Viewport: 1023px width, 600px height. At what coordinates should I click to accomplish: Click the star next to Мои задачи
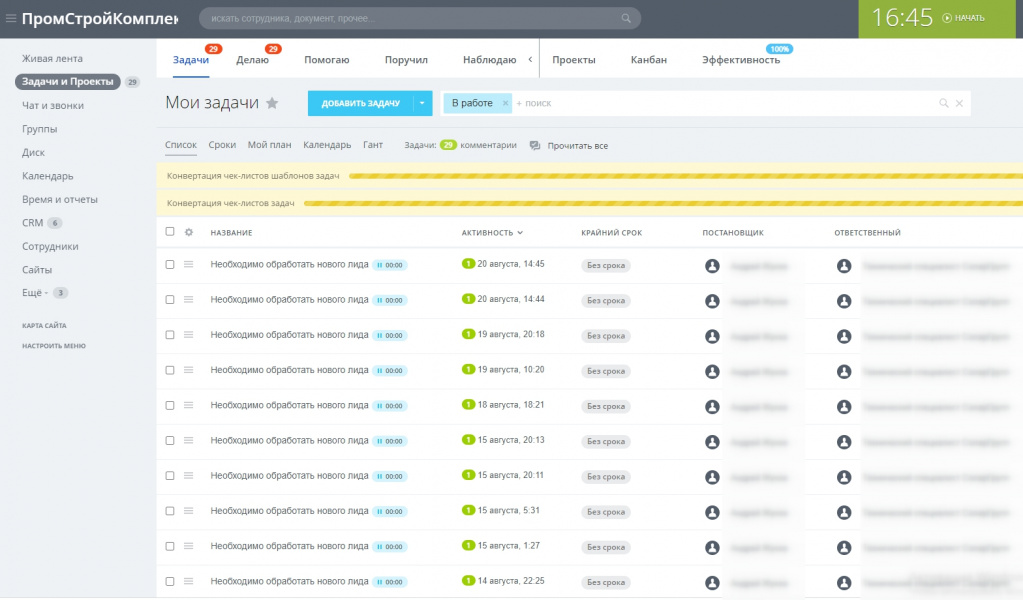tap(273, 103)
